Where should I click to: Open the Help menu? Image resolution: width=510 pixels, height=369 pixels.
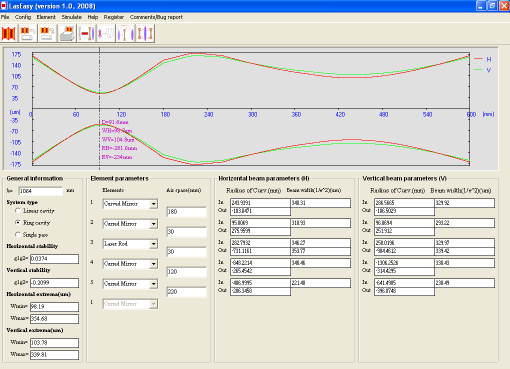pos(93,17)
